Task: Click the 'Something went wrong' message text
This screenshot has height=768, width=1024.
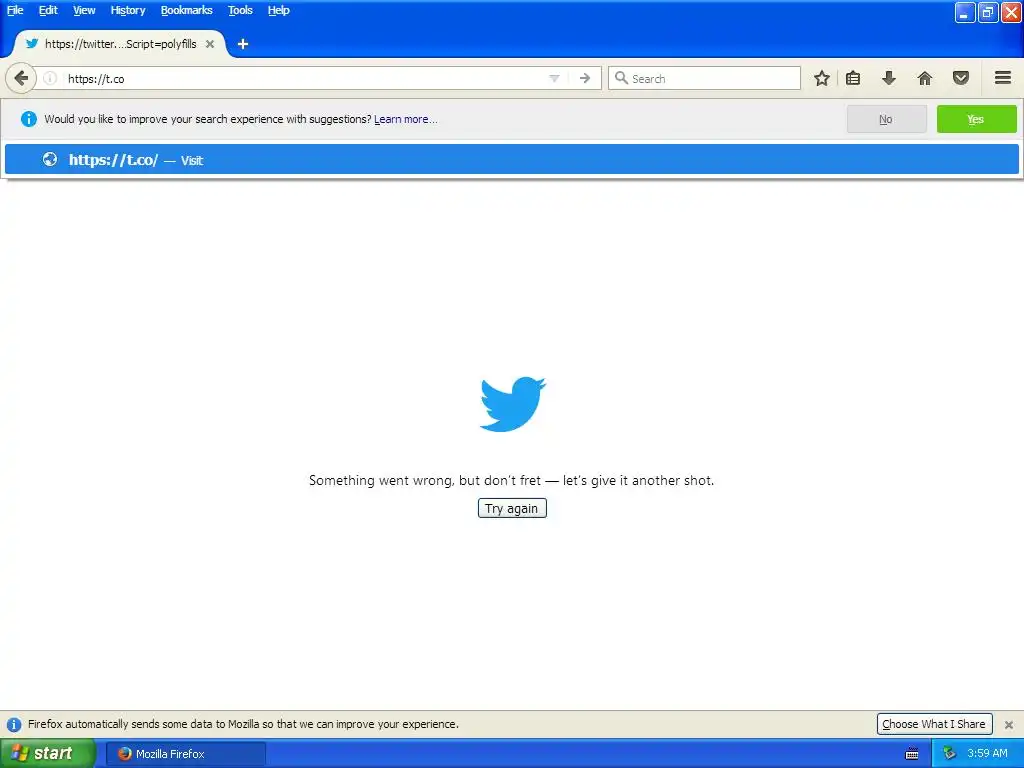Action: point(511,481)
